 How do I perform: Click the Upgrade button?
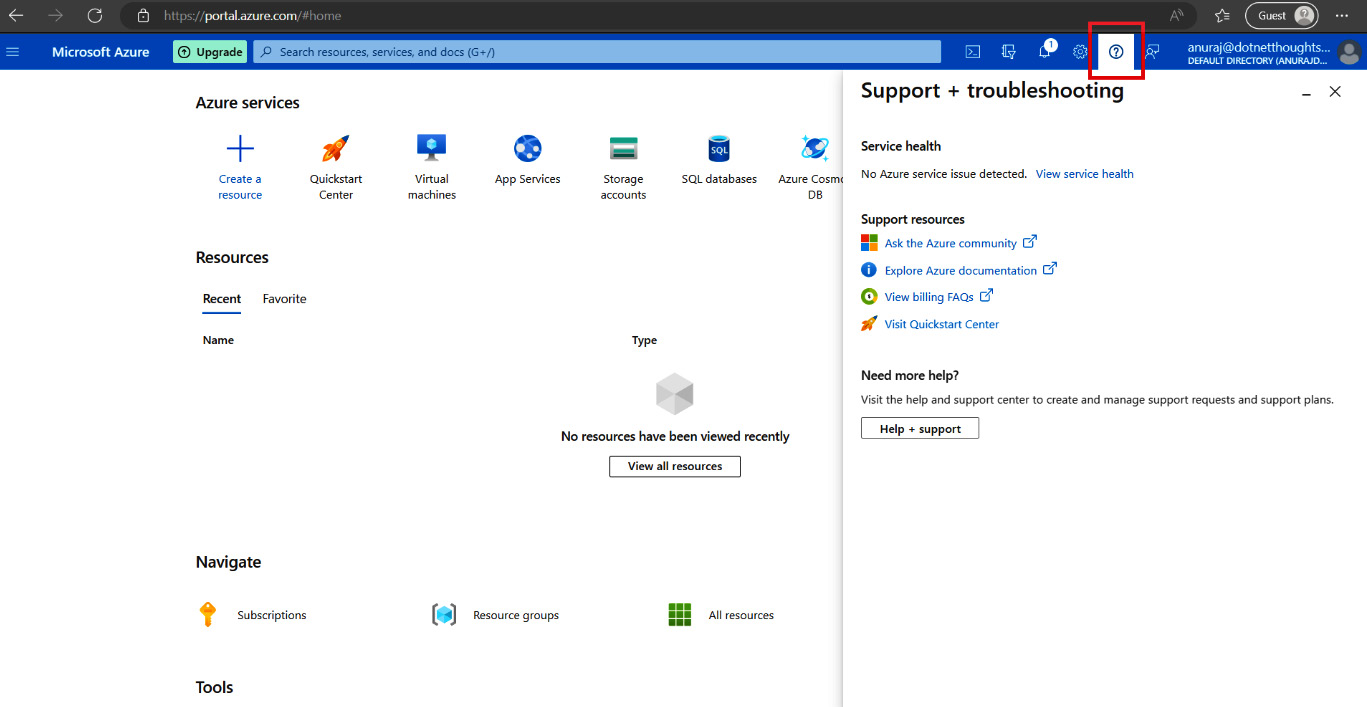pos(210,52)
